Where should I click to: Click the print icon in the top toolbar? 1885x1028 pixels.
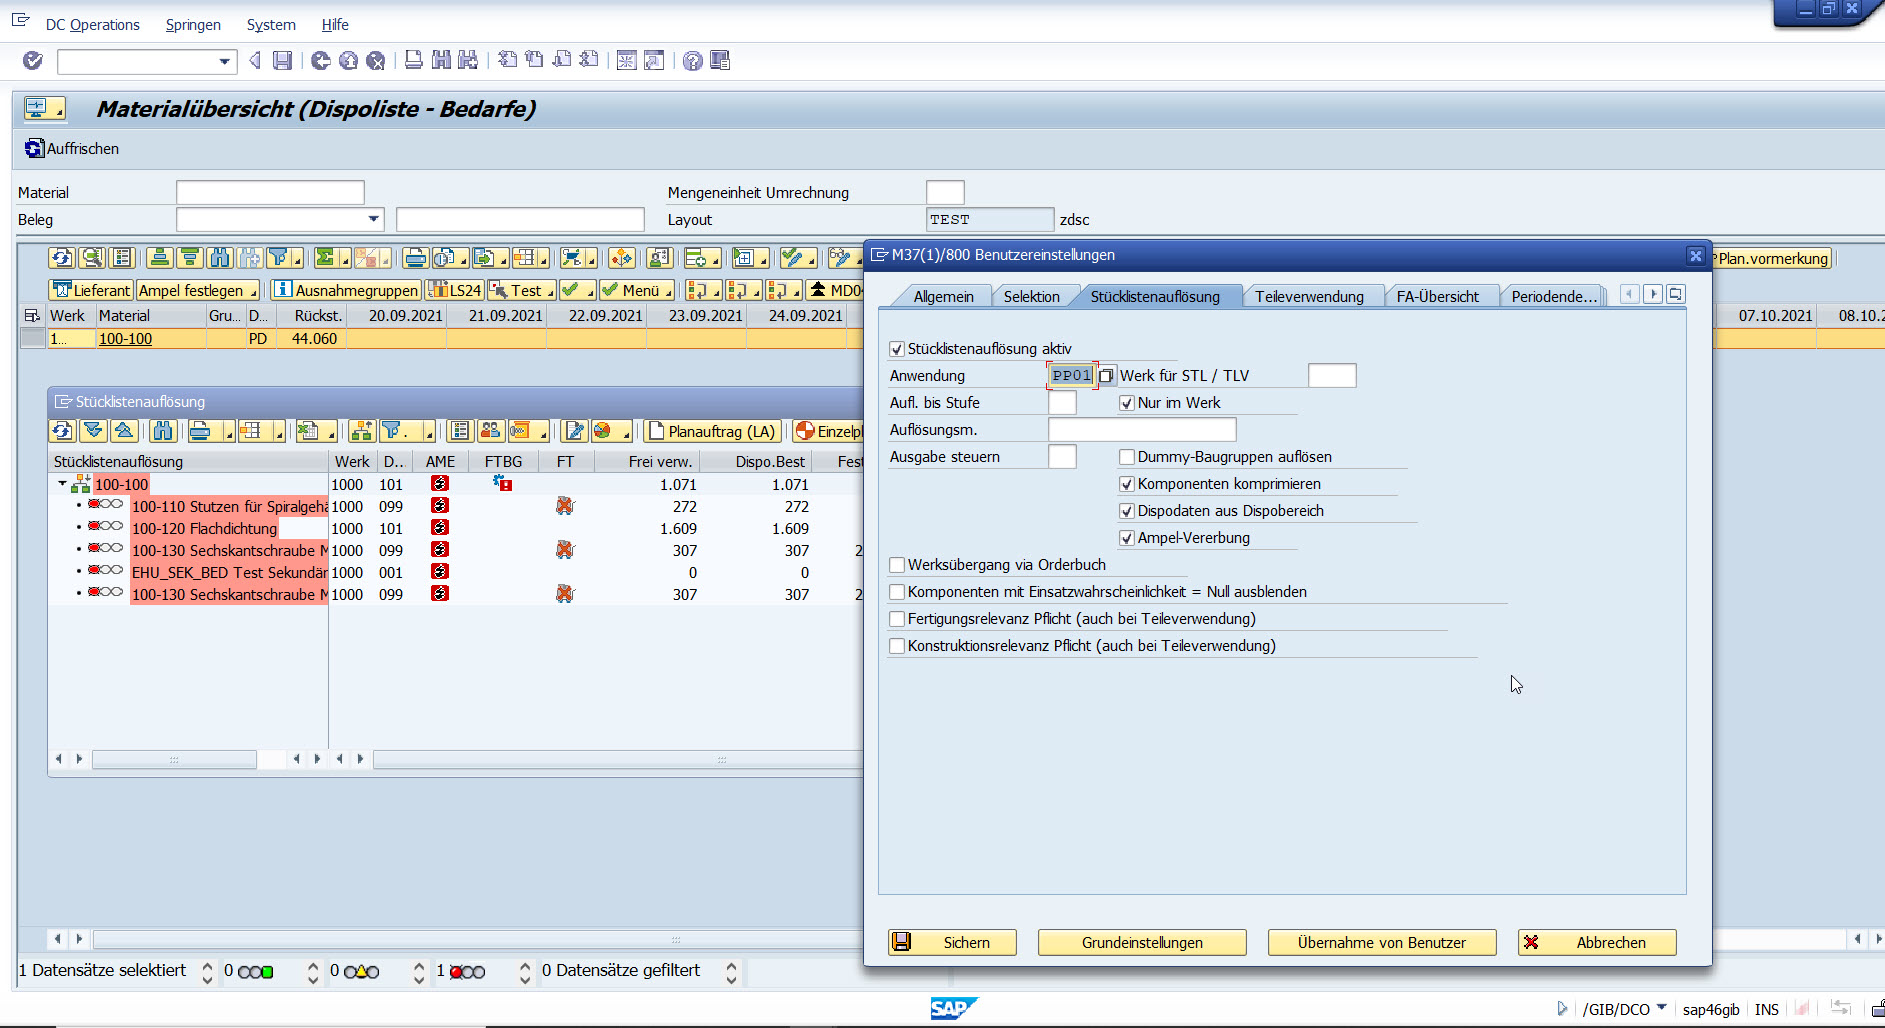point(413,61)
